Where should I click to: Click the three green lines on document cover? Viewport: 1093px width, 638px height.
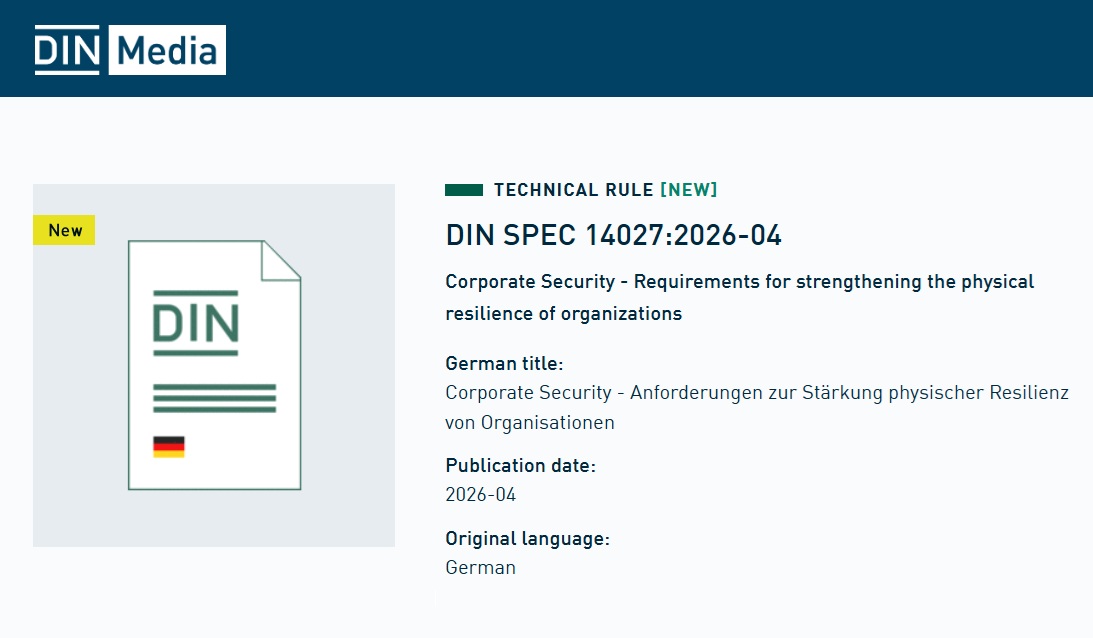[214, 397]
